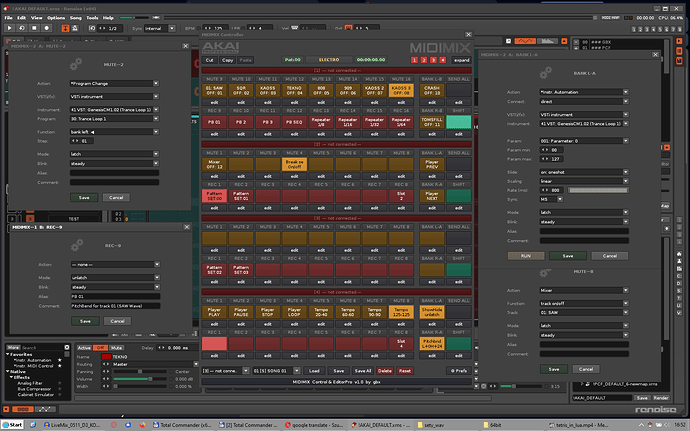Click the Play transport button in Renoise
690x431 pixels.
point(9,28)
